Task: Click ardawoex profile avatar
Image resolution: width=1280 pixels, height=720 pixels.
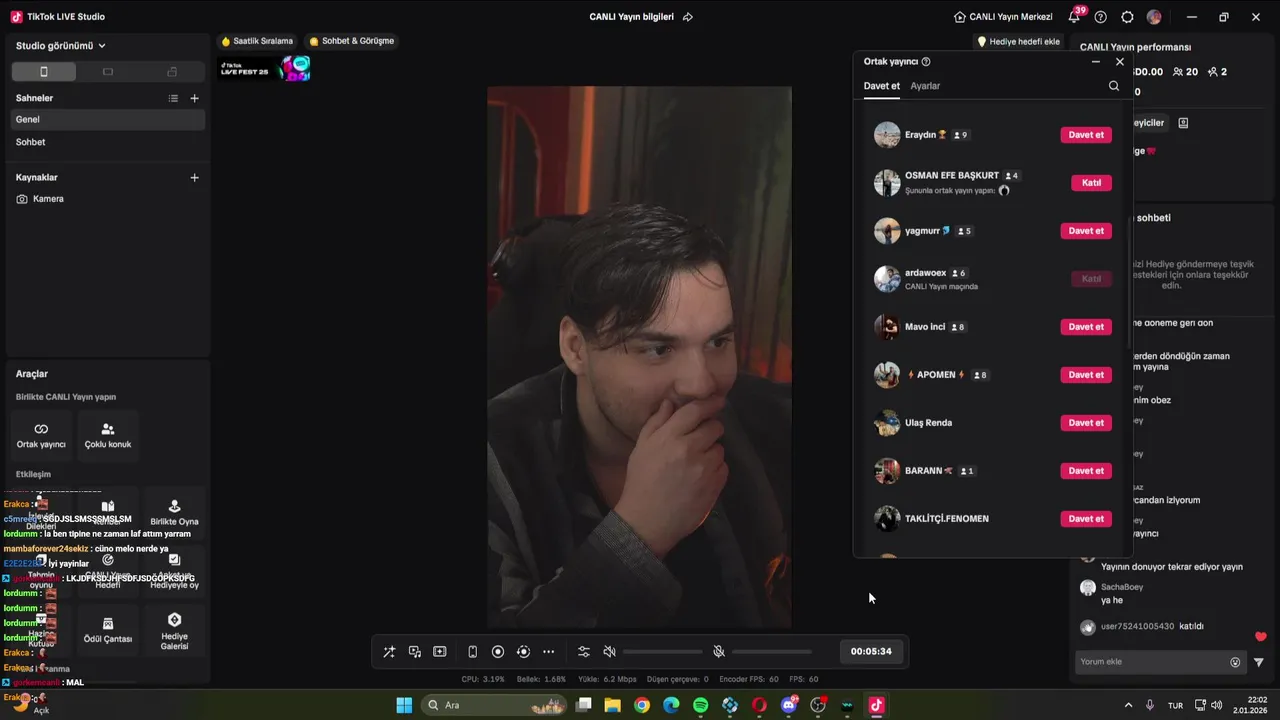Action: 887,279
